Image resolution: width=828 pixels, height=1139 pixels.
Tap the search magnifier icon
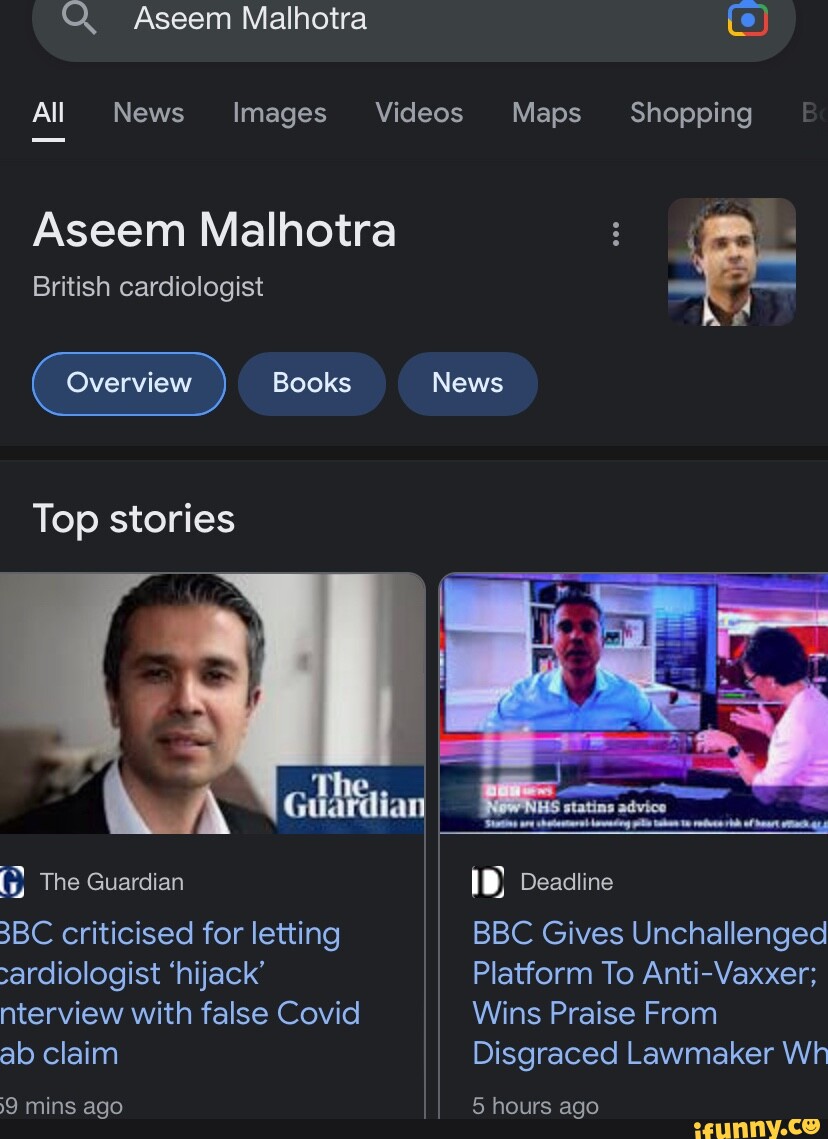pyautogui.click(x=79, y=18)
